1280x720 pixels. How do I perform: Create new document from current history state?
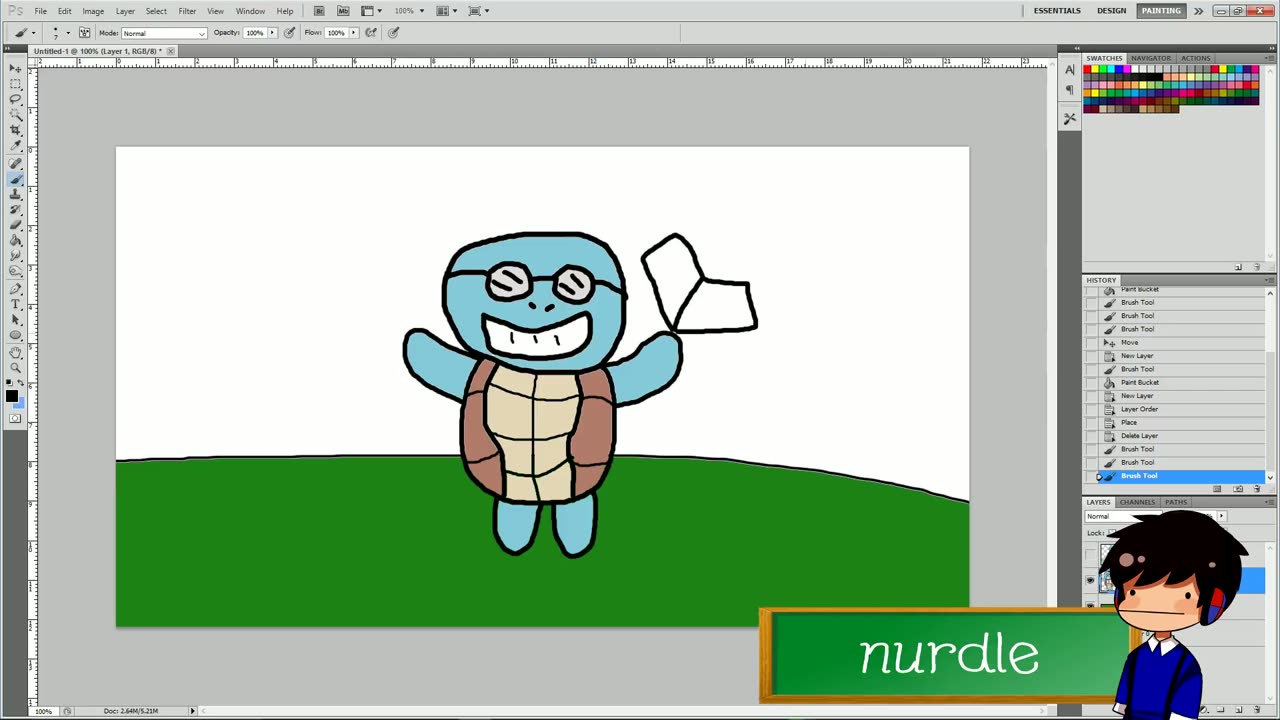[1217, 489]
